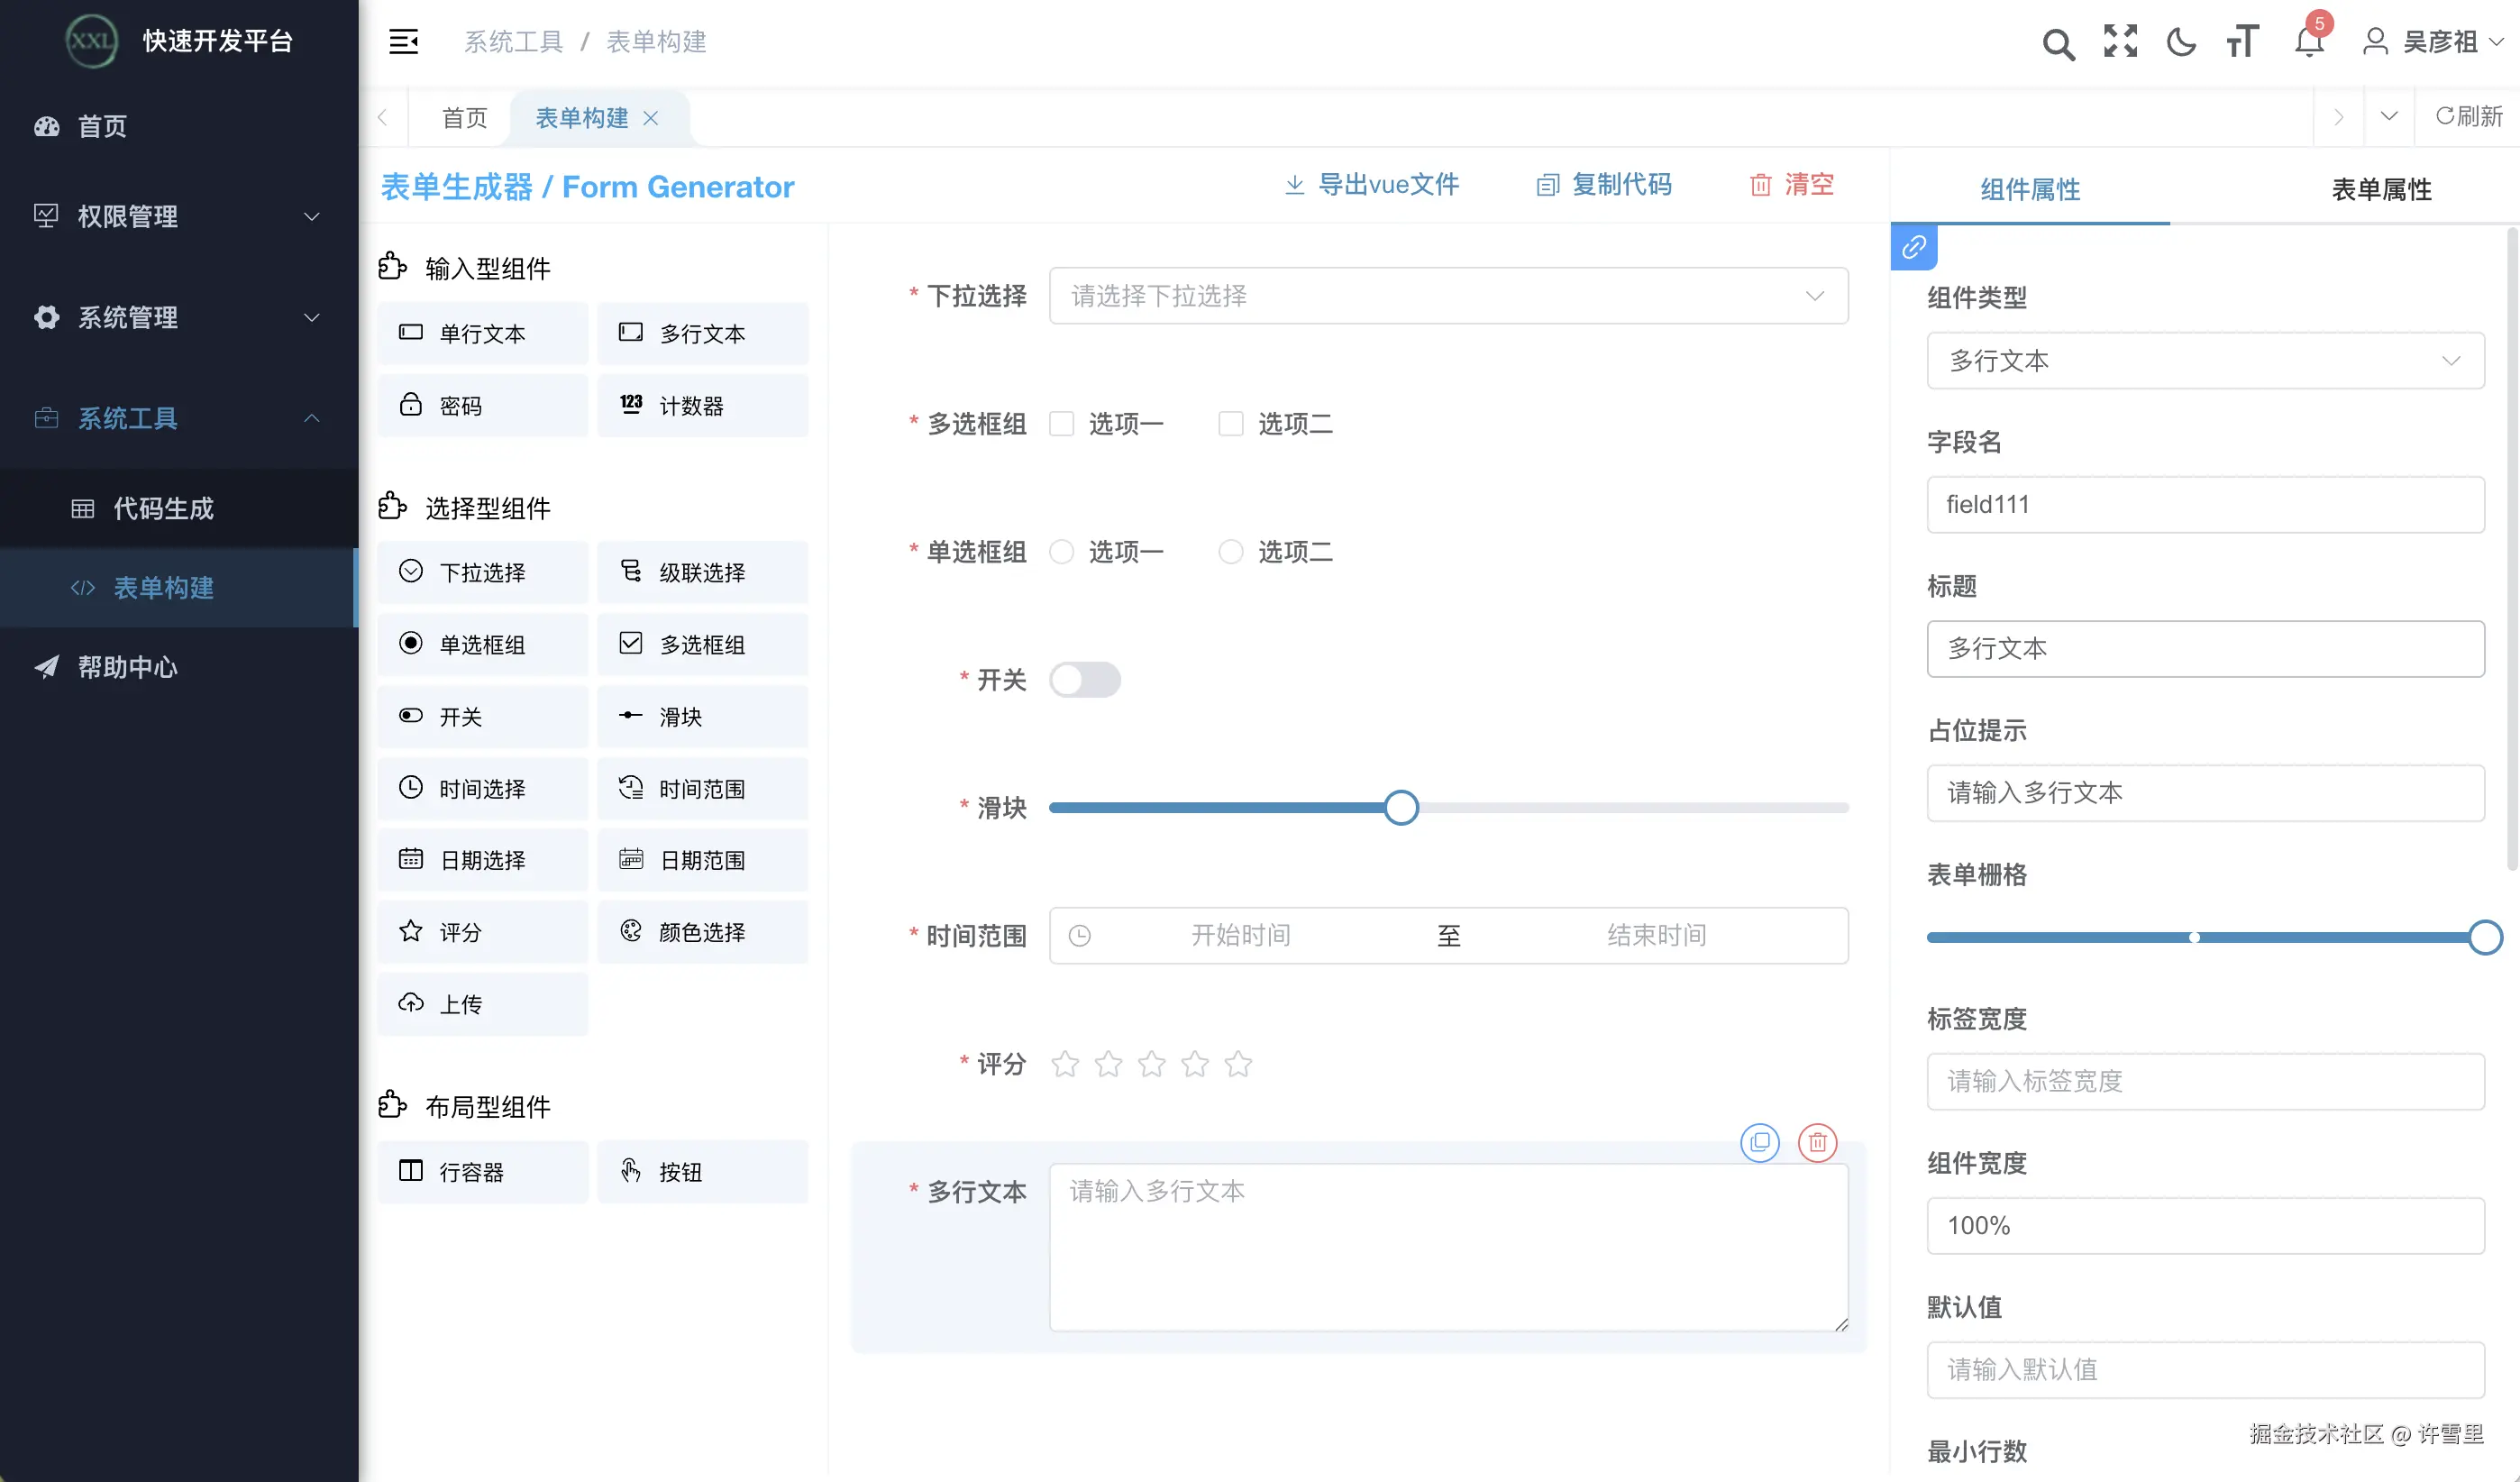
Task: Switch to 表单属性 tab
Action: pos(2382,189)
